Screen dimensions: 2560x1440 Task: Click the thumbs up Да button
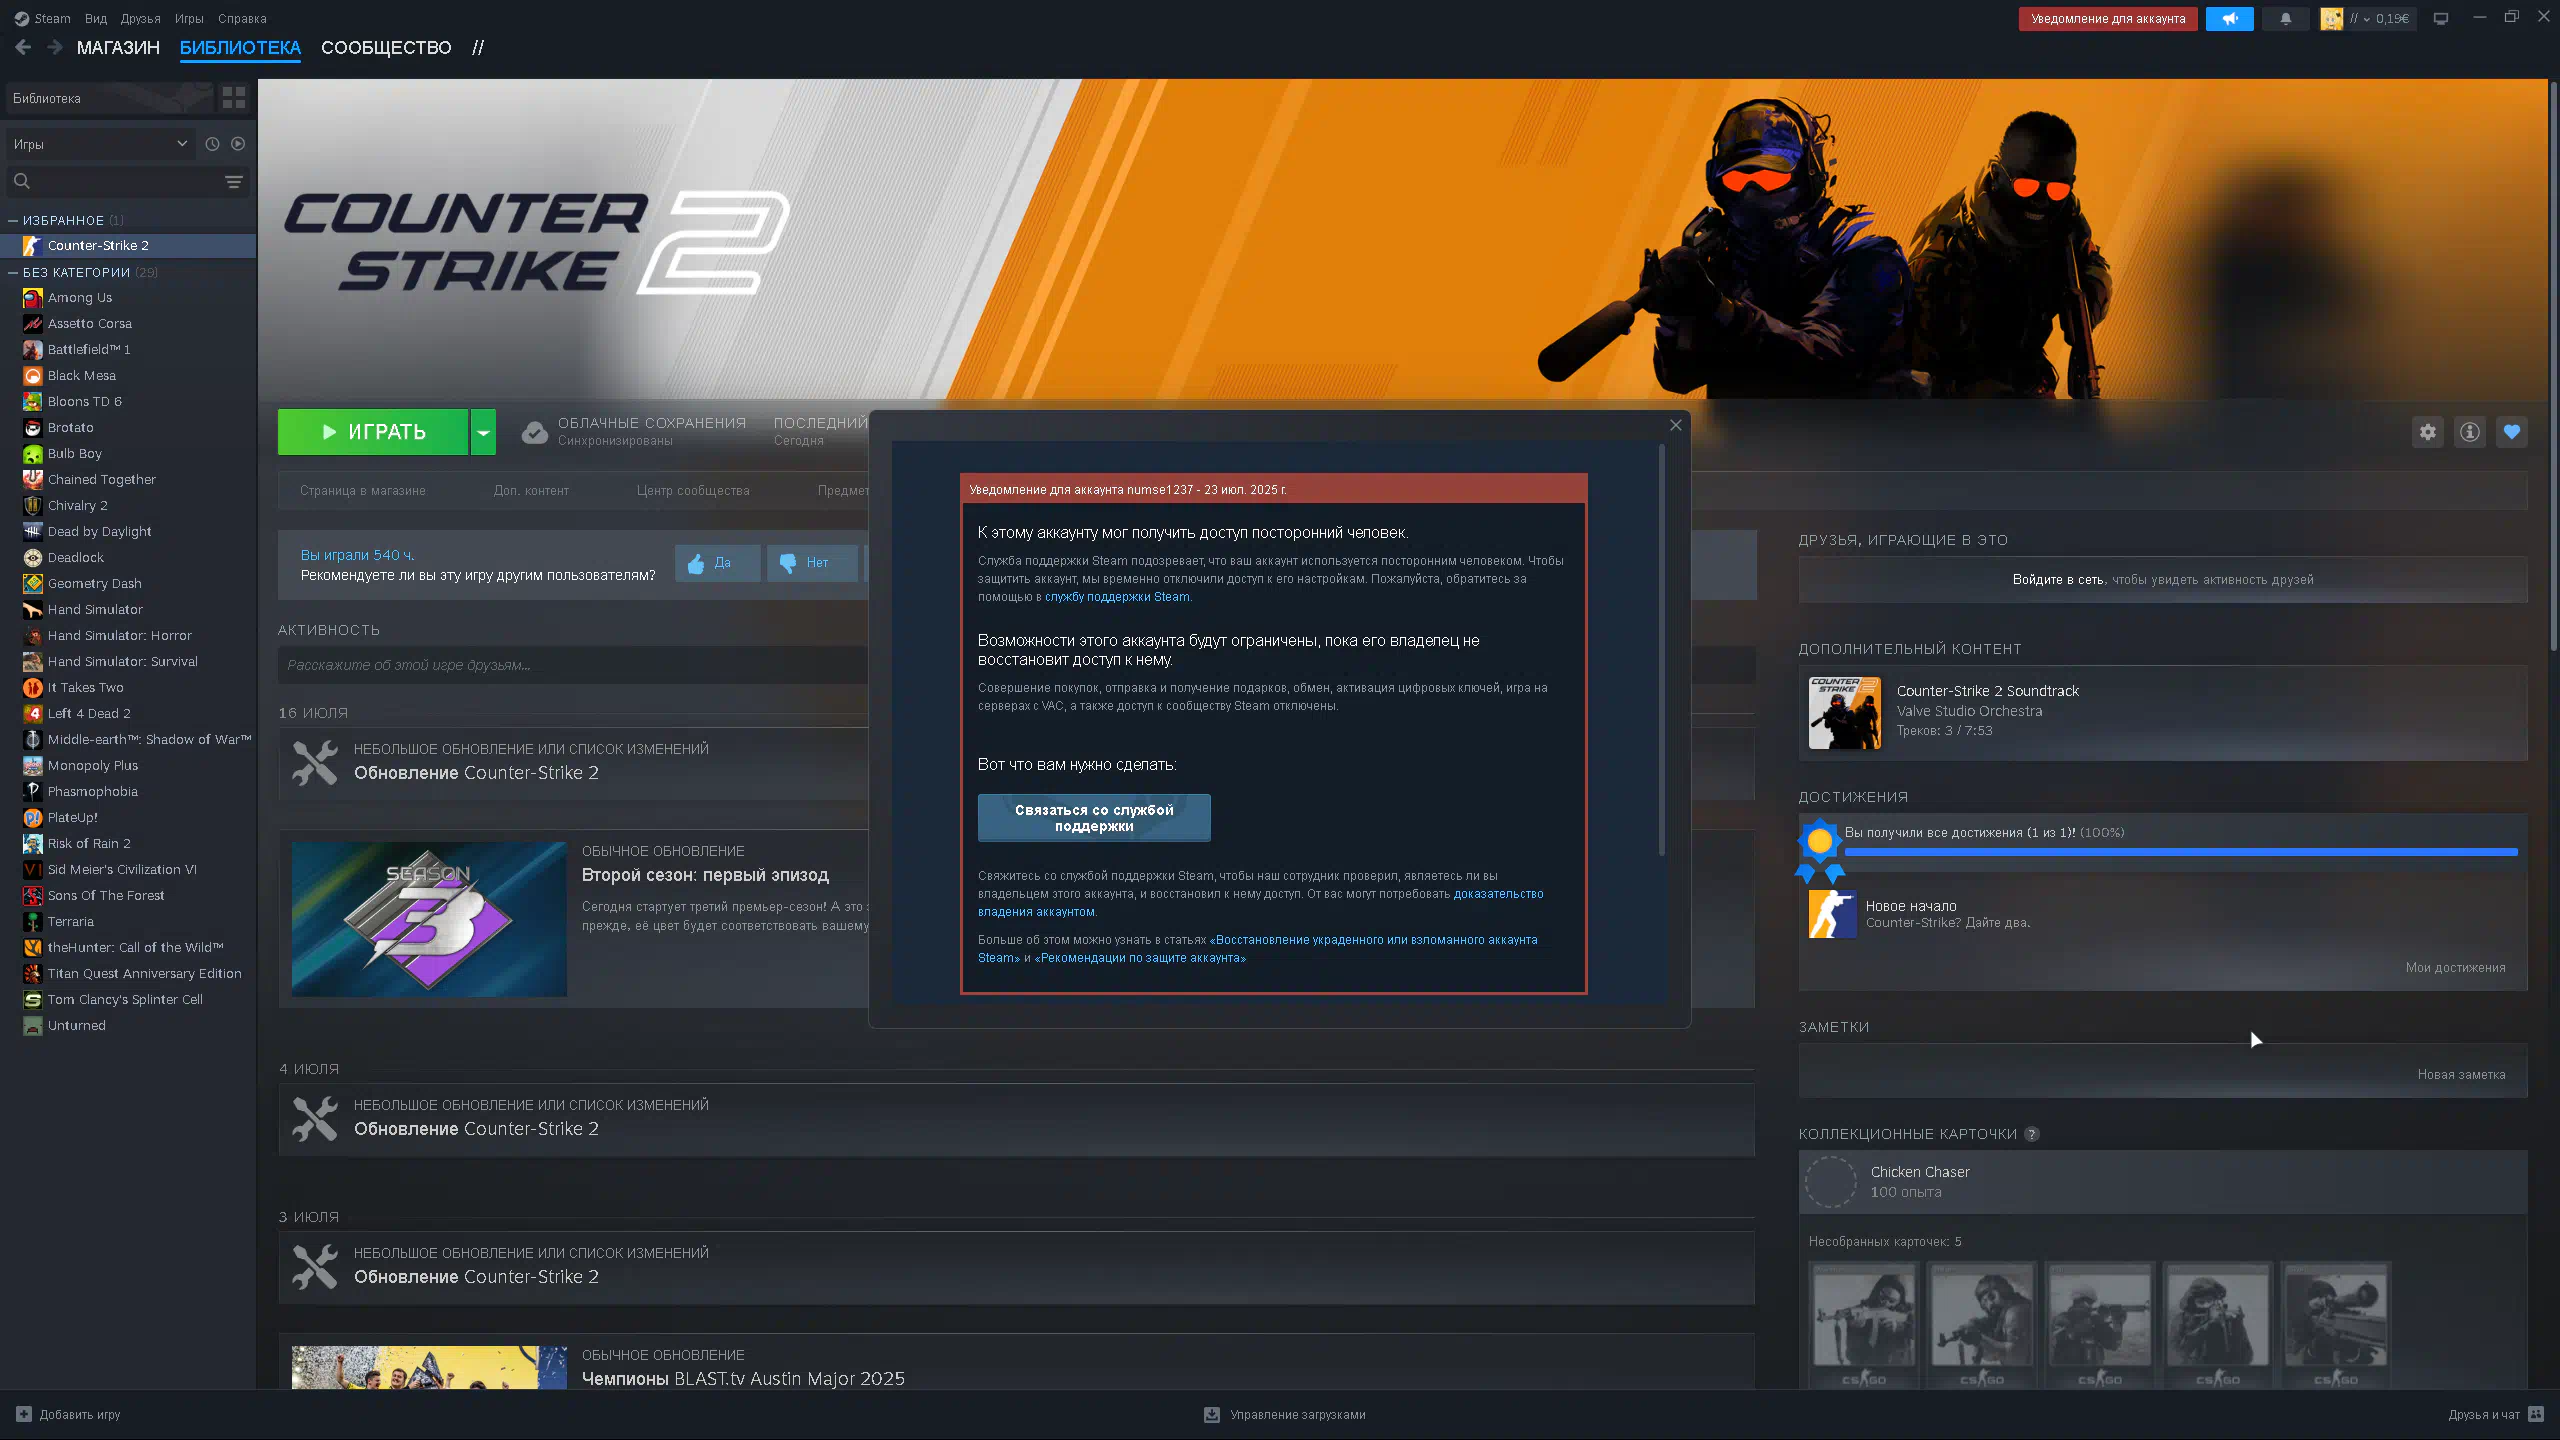717,563
